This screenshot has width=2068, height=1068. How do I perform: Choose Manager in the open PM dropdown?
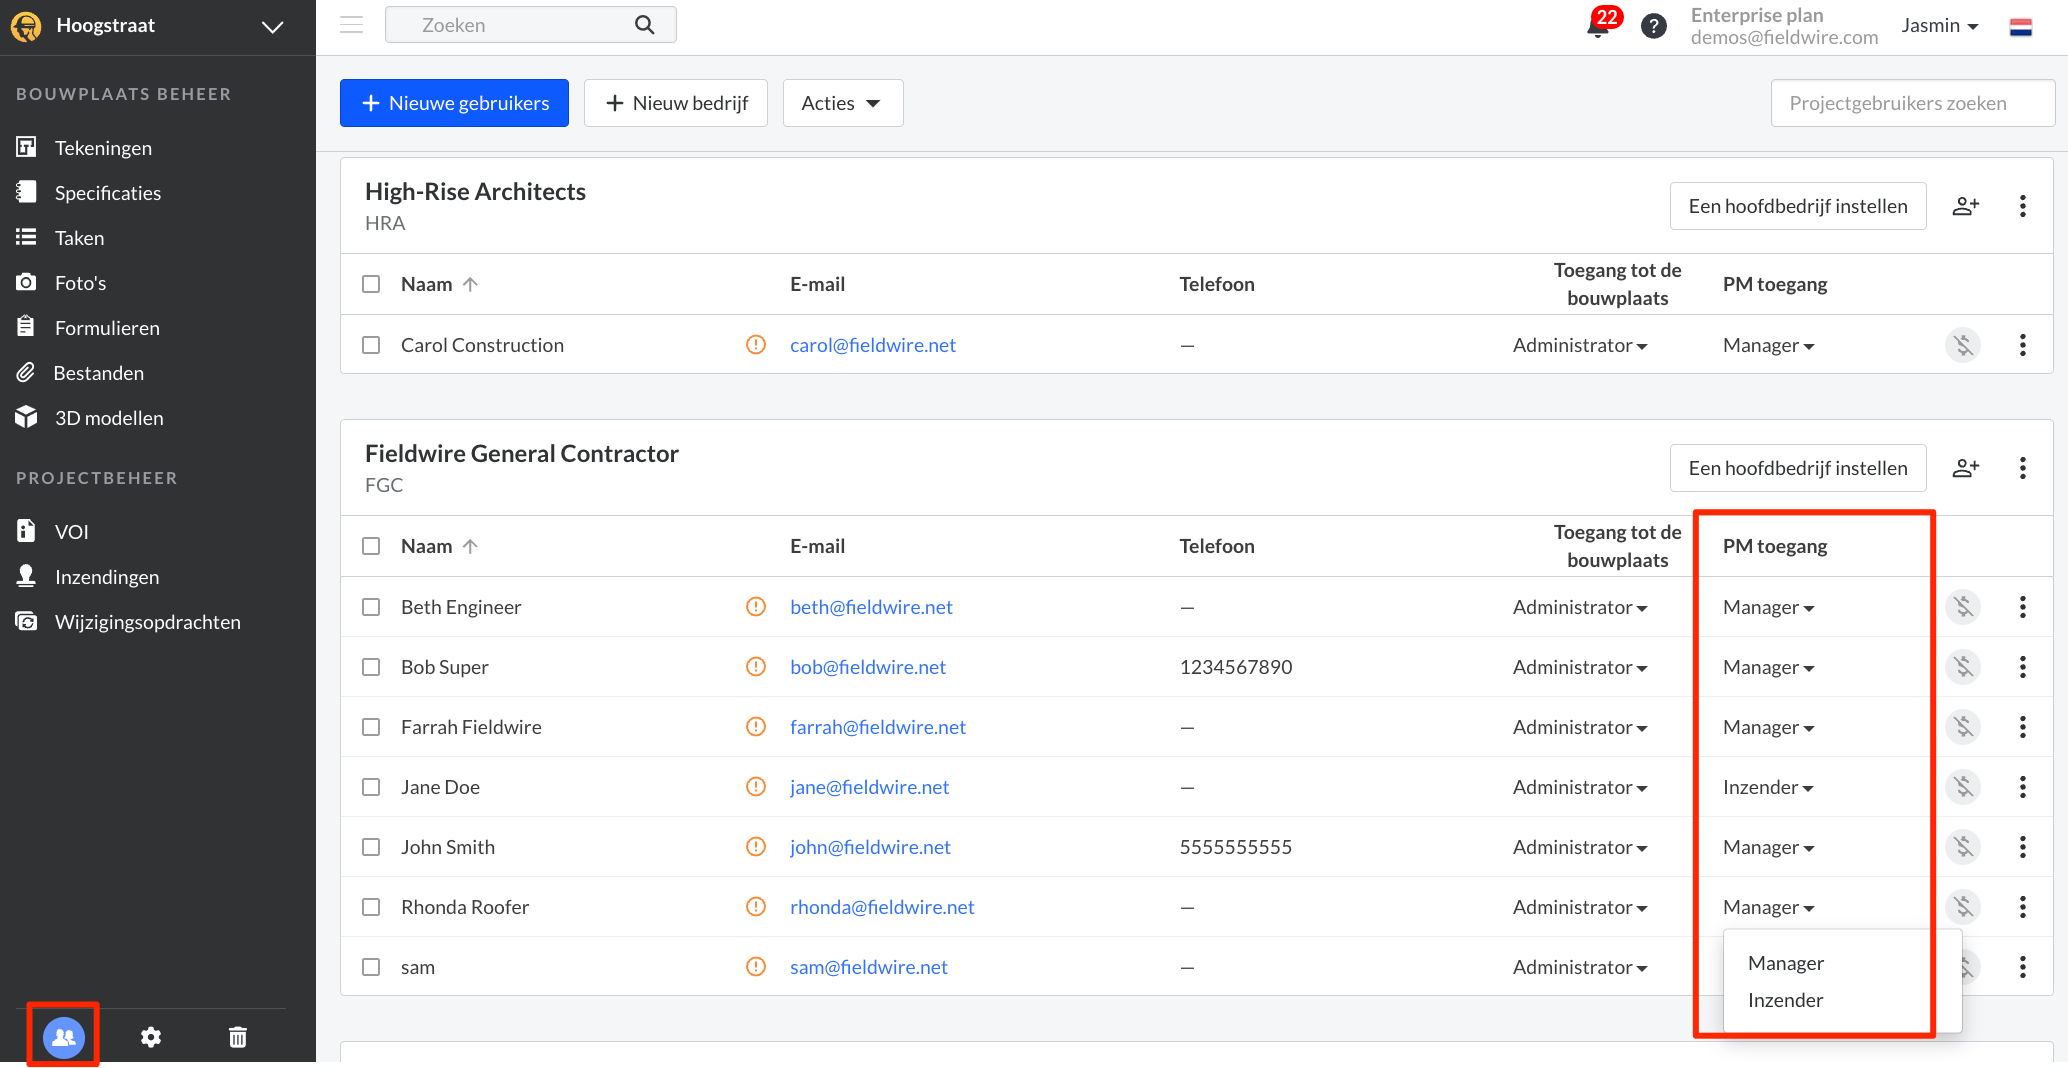click(1786, 963)
